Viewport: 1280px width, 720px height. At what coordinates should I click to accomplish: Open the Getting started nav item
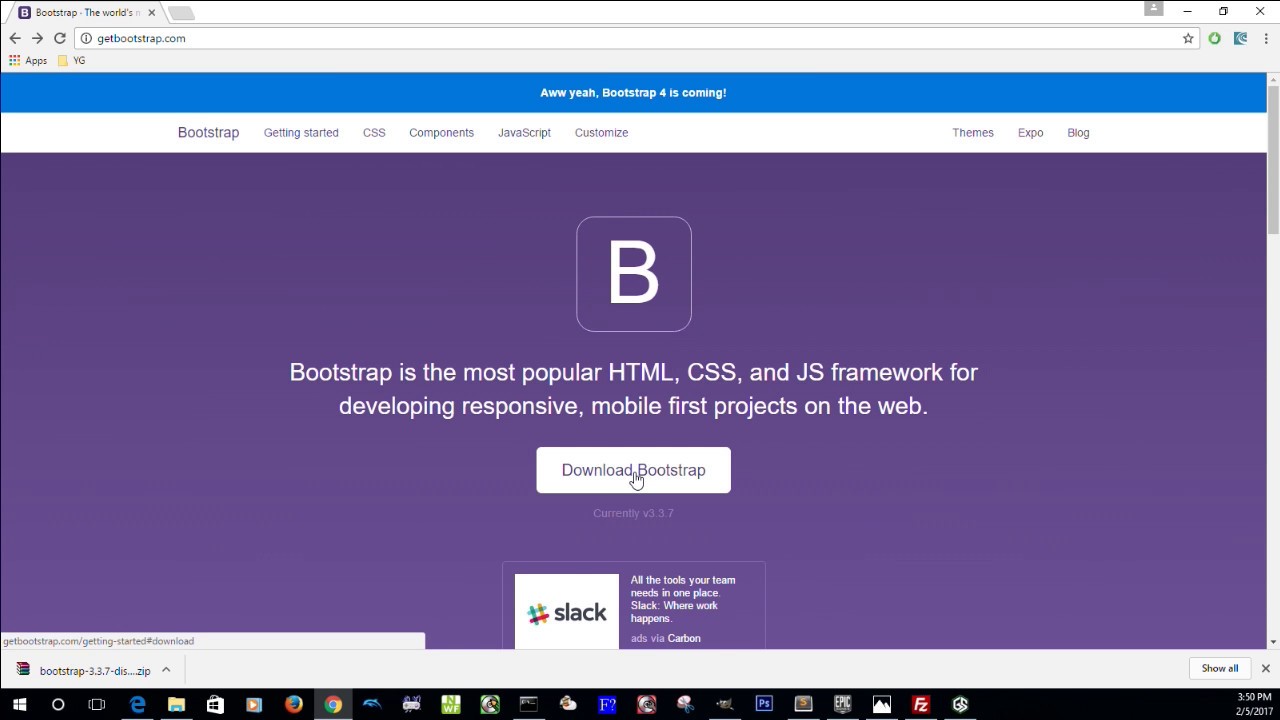301,132
